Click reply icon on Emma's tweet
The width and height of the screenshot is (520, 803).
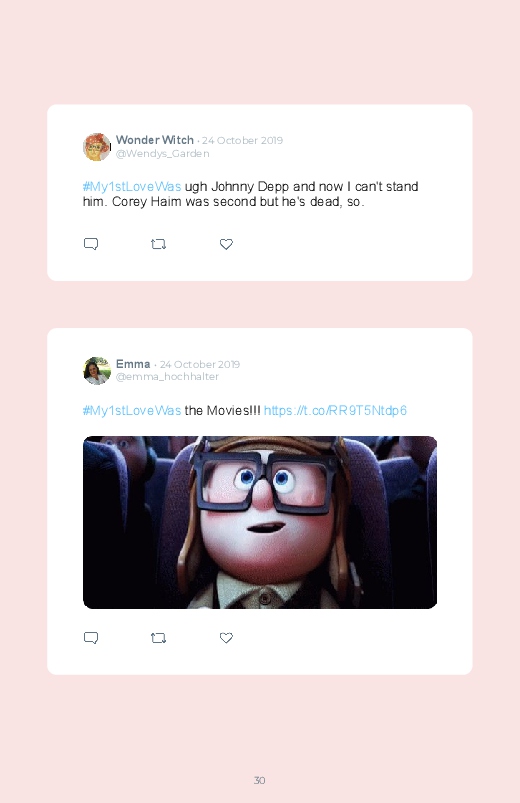click(x=91, y=638)
